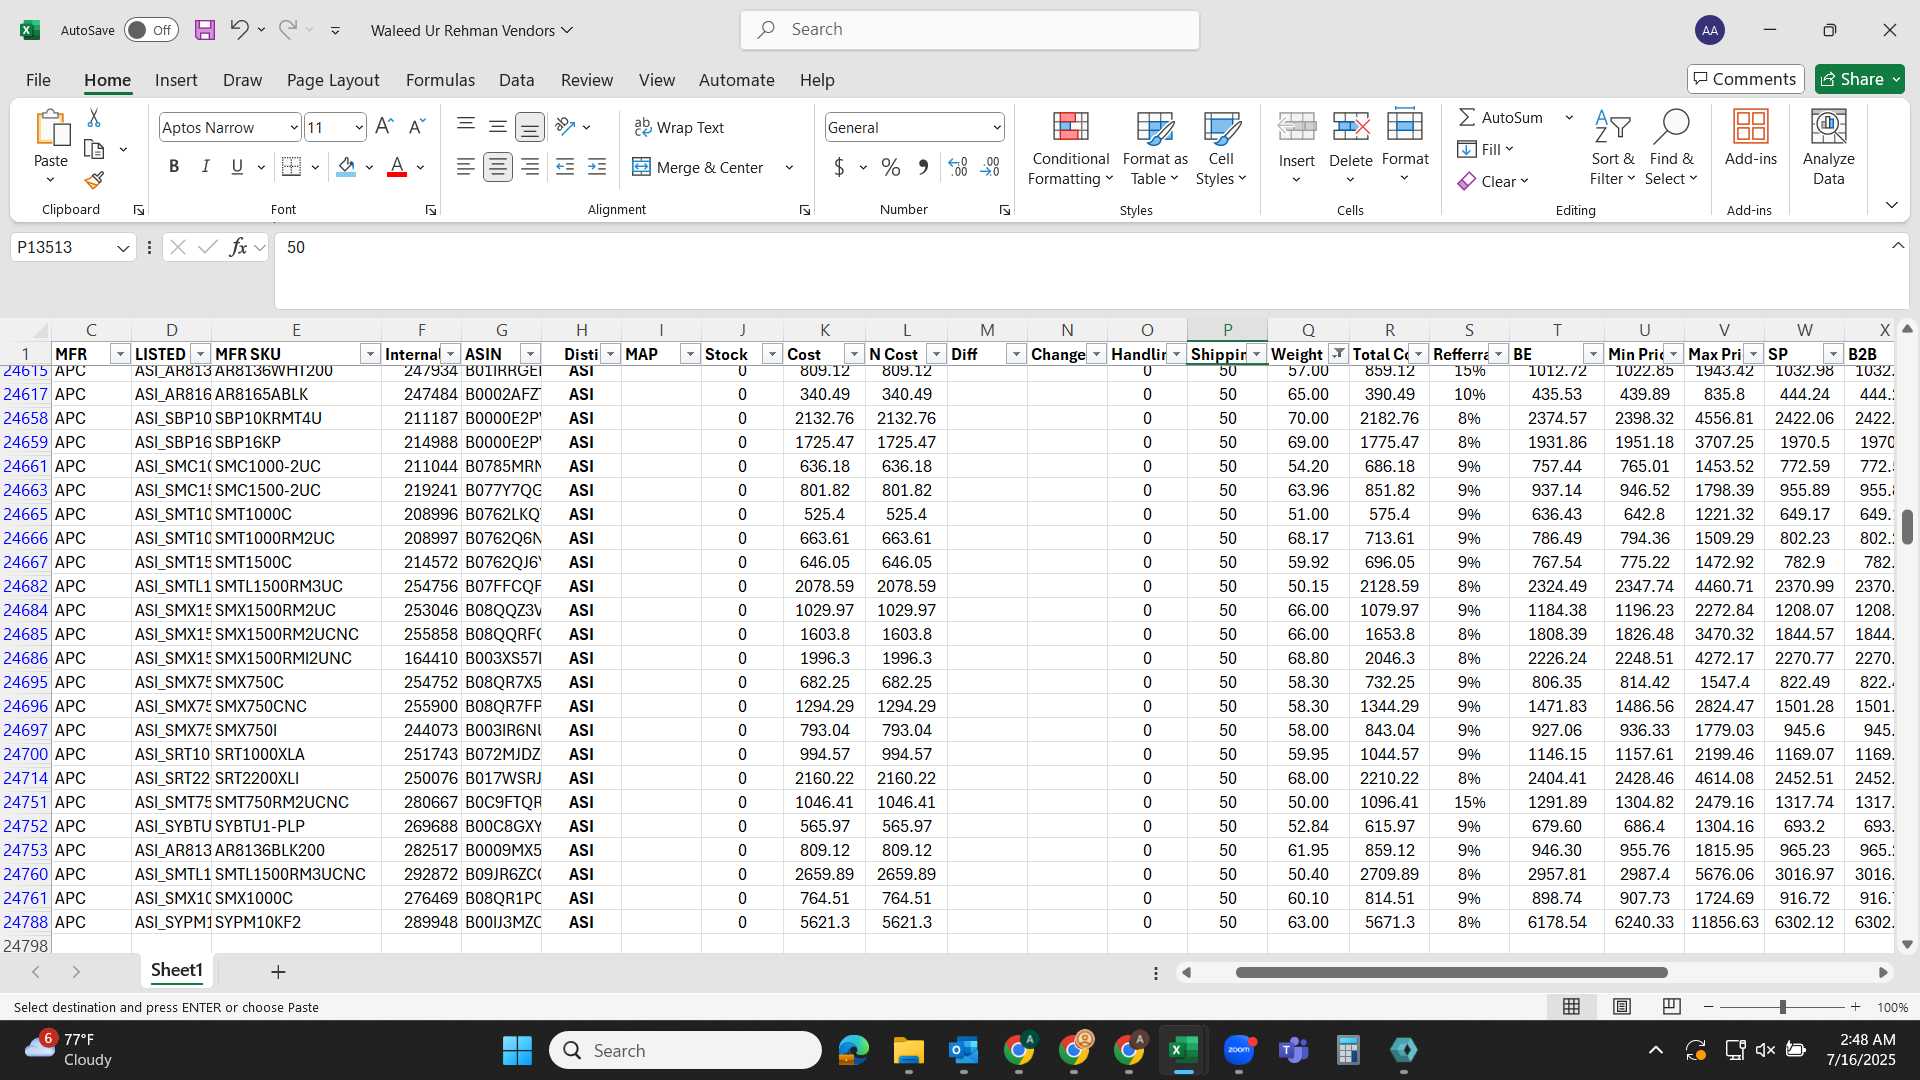Image resolution: width=1920 pixels, height=1080 pixels.
Task: Click the Paste clipboard icon
Action: coord(51,128)
